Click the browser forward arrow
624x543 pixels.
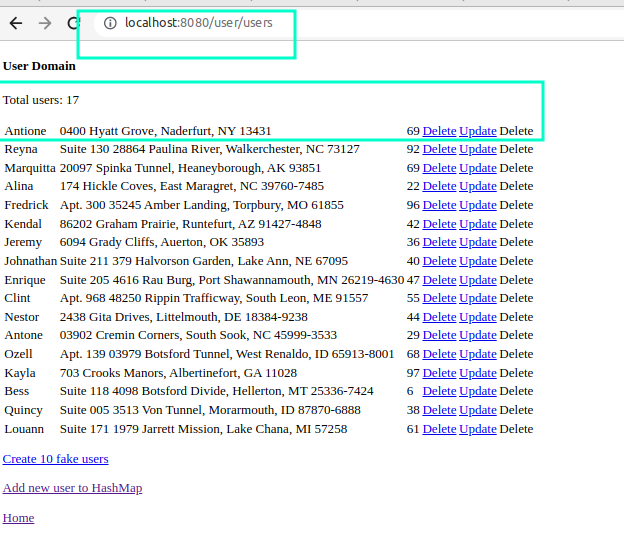click(x=45, y=23)
